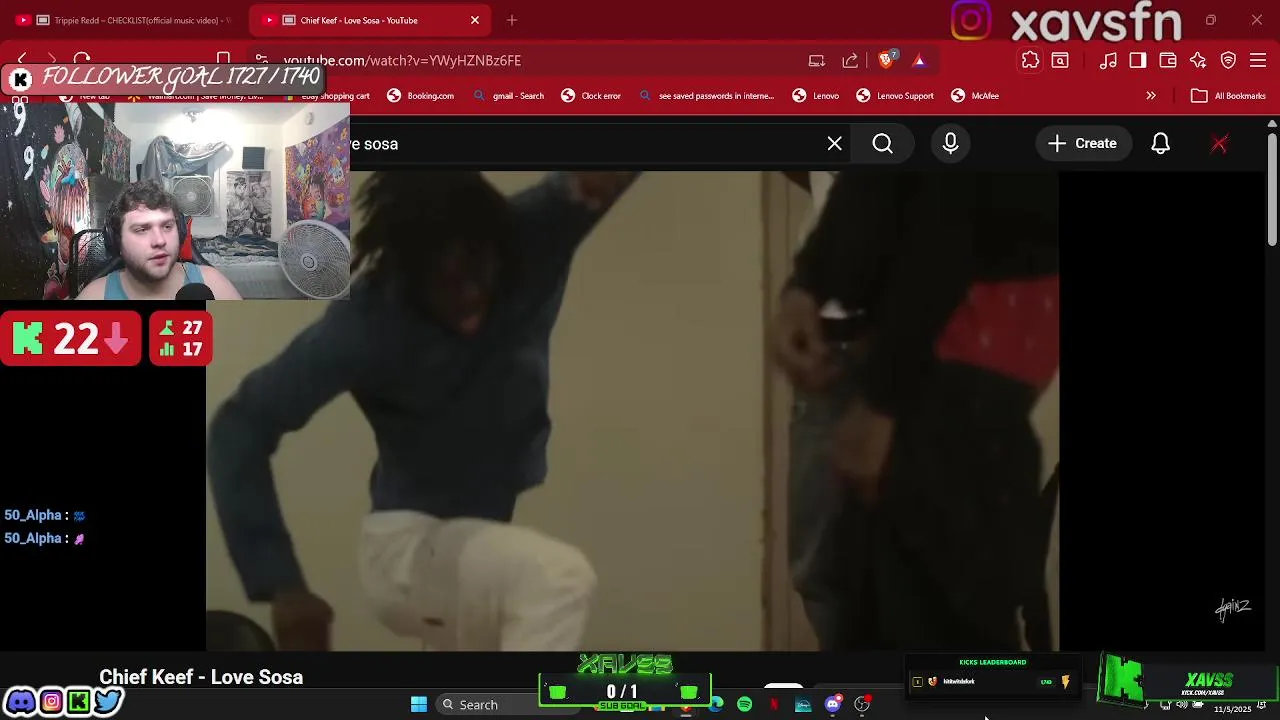The image size is (1280, 720).
Task: Click the install app icon in address bar
Action: point(817,61)
